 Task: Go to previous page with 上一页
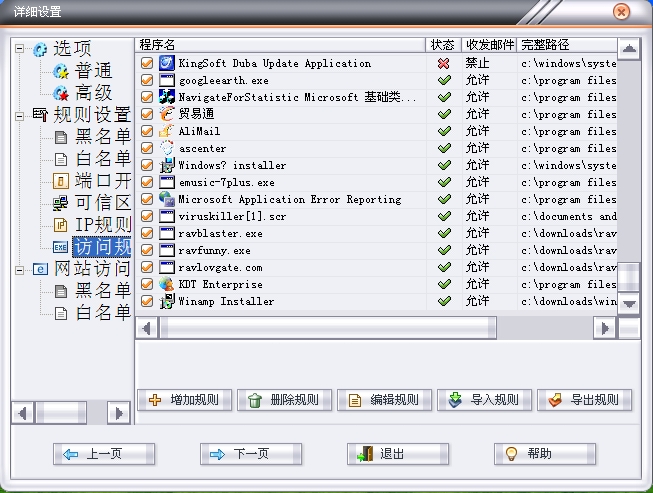click(x=104, y=454)
